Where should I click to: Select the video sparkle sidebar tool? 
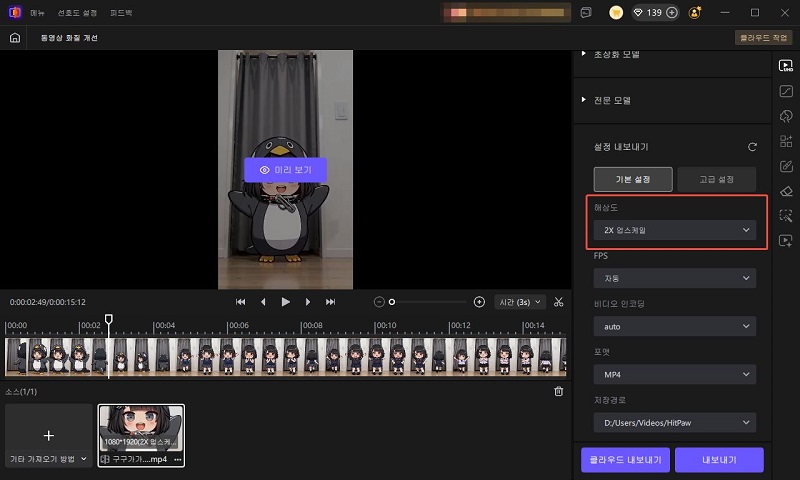[x=786, y=241]
